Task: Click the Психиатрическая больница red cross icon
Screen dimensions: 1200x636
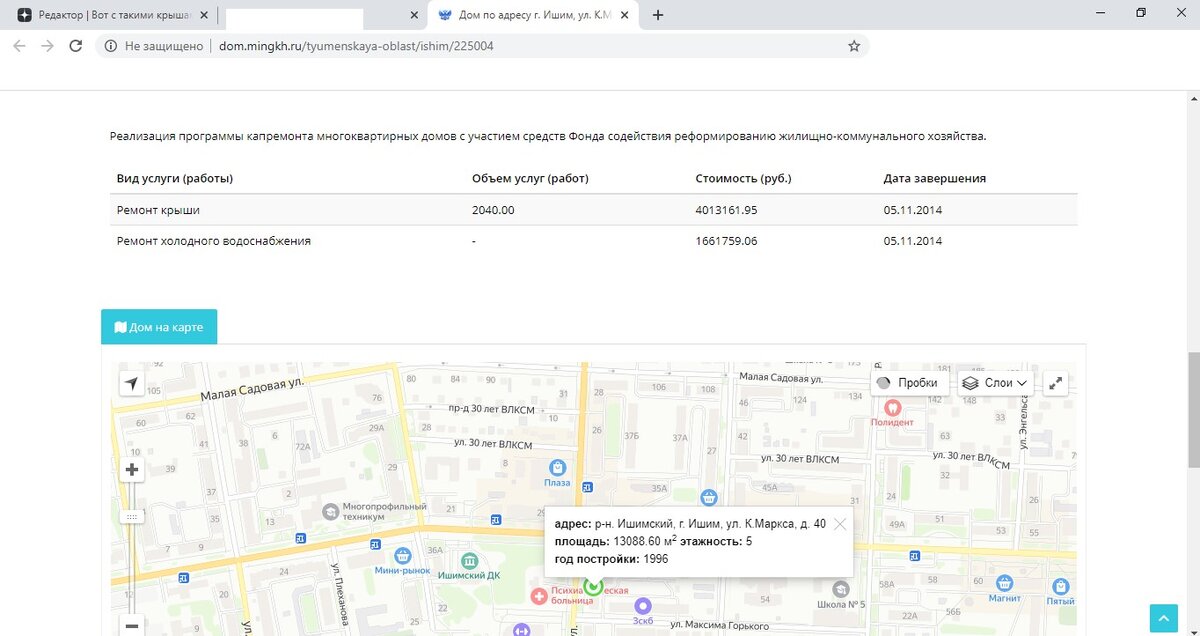Action: (541, 597)
